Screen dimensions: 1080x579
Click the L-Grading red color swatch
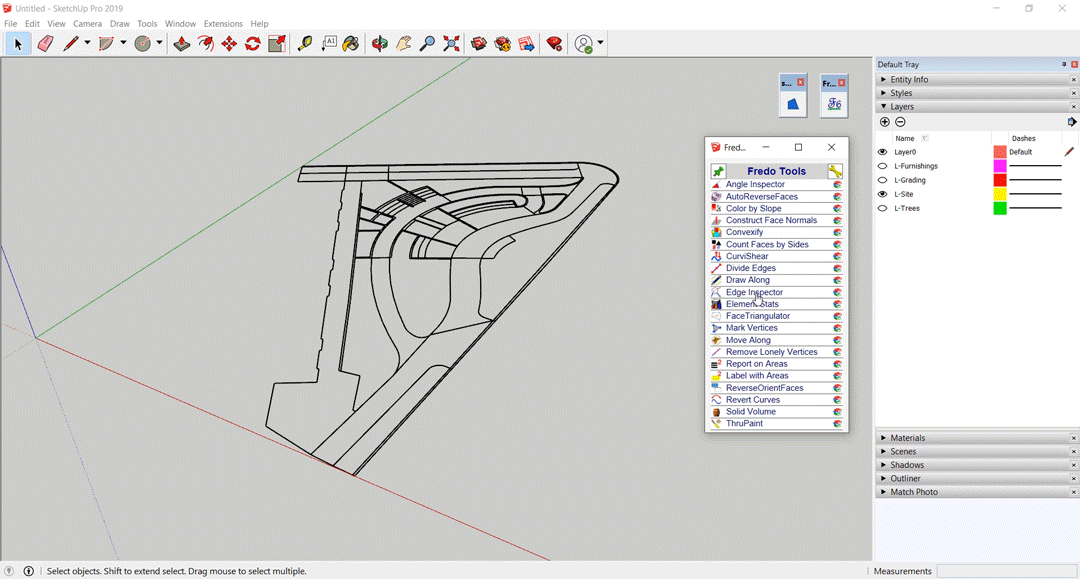(999, 180)
